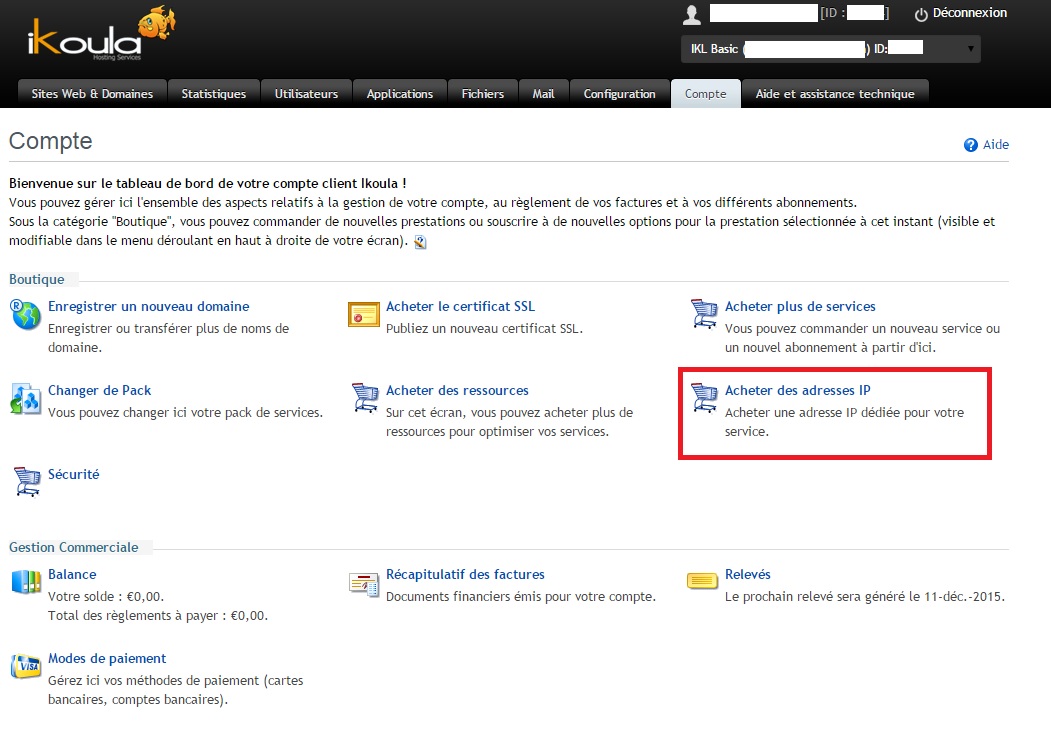Go to the Mail tab
1051x743 pixels.
tap(543, 94)
